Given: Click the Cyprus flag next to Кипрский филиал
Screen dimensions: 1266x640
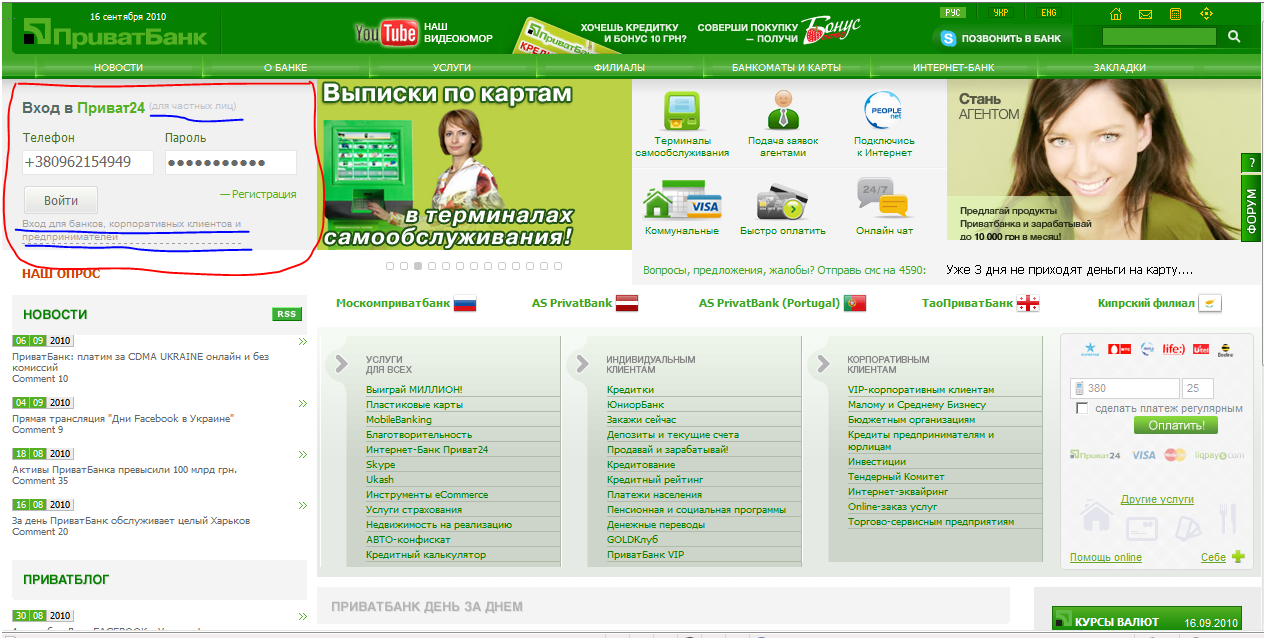Looking at the screenshot, I should 1210,303.
